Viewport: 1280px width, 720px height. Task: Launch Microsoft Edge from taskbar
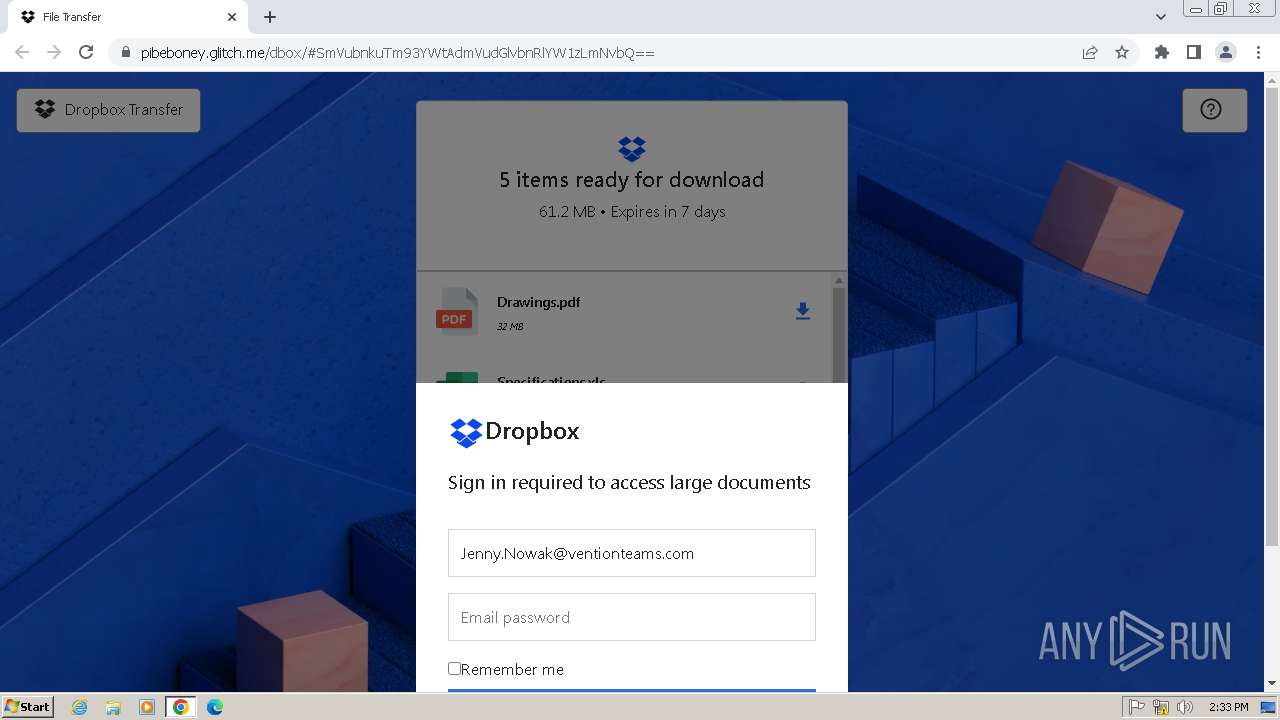[215, 707]
